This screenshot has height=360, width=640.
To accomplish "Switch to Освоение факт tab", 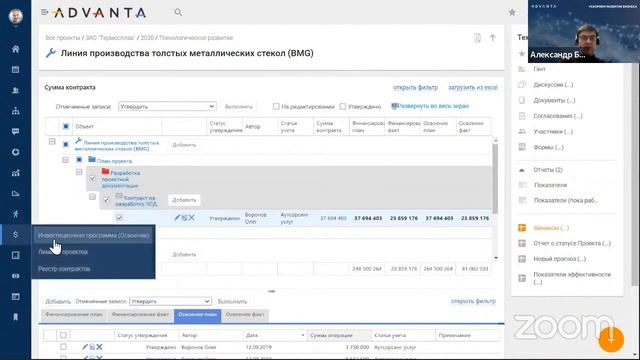I will (x=245, y=315).
